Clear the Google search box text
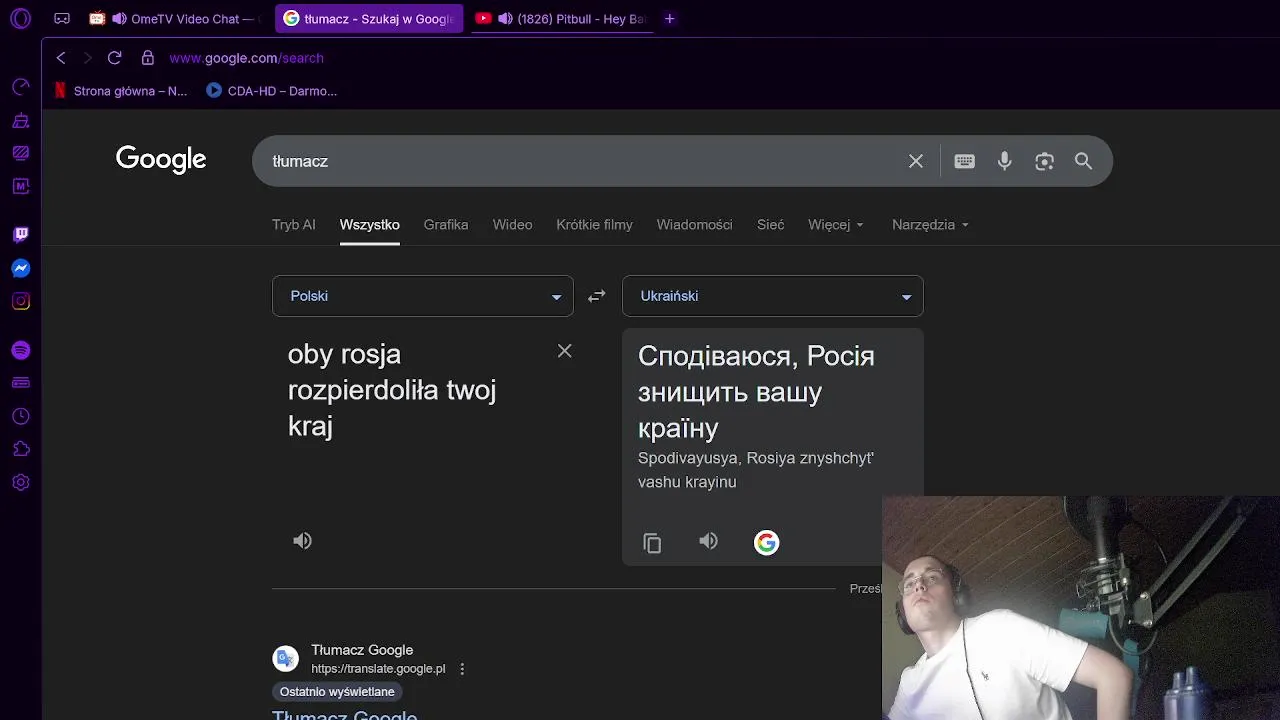This screenshot has height=720, width=1280. pyautogui.click(x=915, y=161)
